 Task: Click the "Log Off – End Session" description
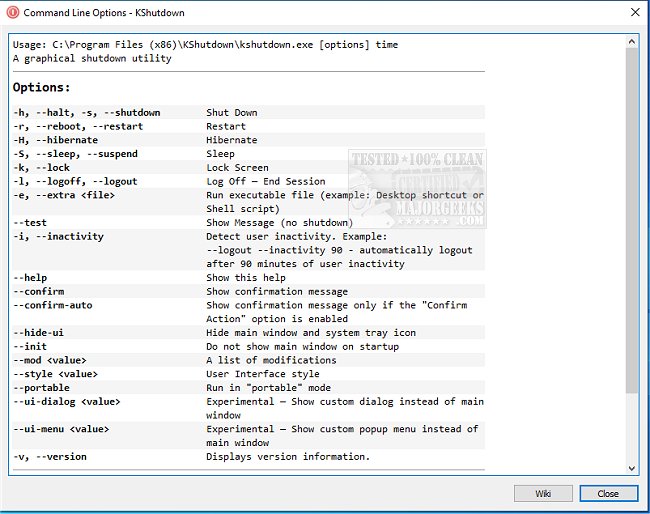click(266, 181)
